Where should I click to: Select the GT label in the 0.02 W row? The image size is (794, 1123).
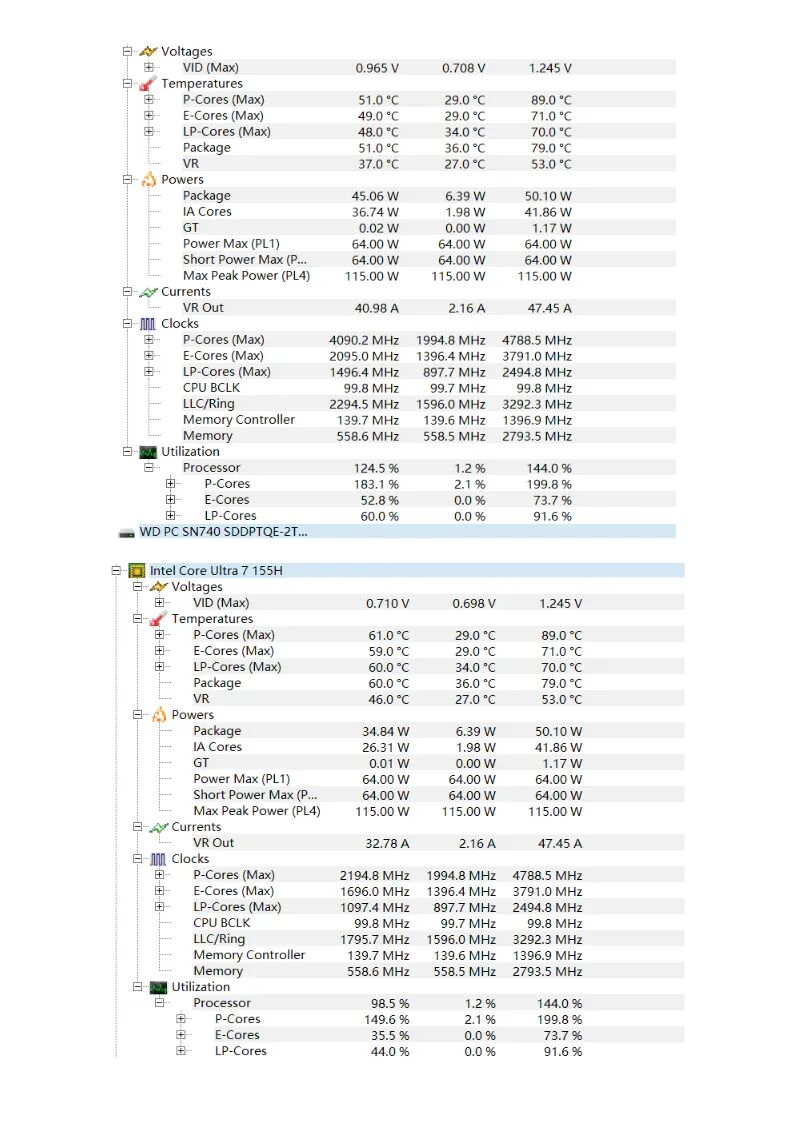(x=190, y=228)
